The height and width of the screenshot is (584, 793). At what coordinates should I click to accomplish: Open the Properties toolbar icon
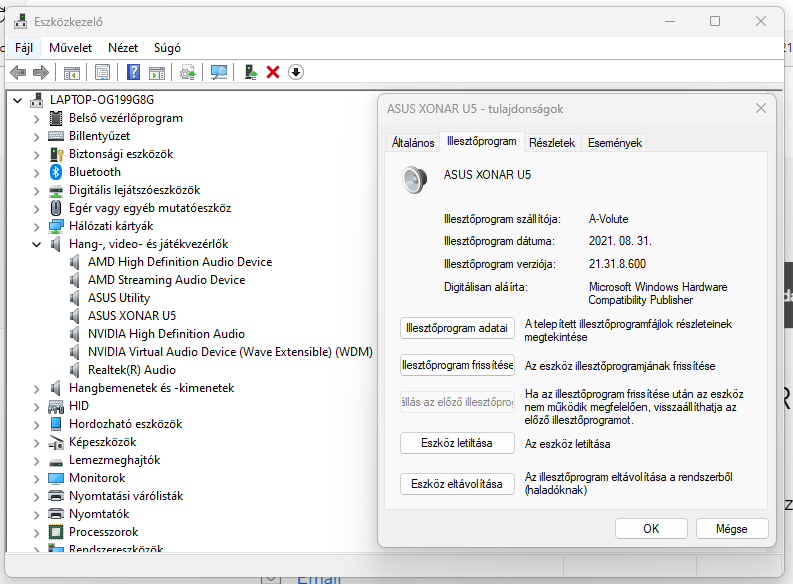point(102,72)
